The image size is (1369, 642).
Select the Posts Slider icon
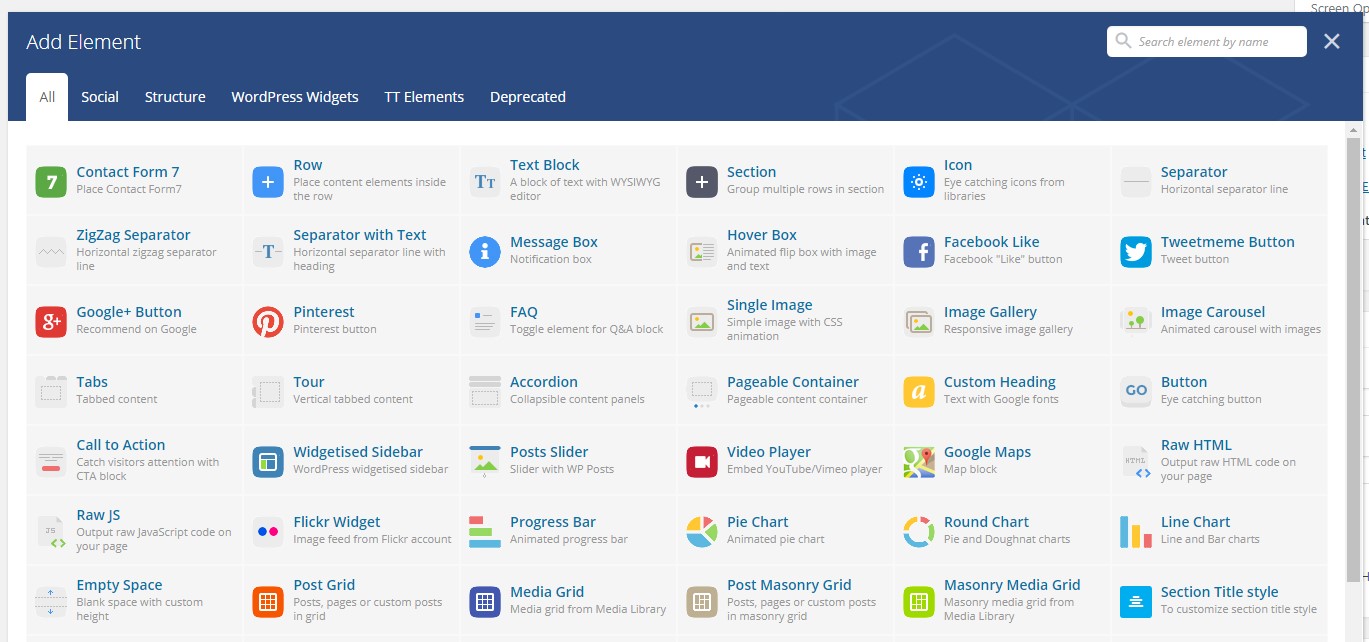[485, 462]
